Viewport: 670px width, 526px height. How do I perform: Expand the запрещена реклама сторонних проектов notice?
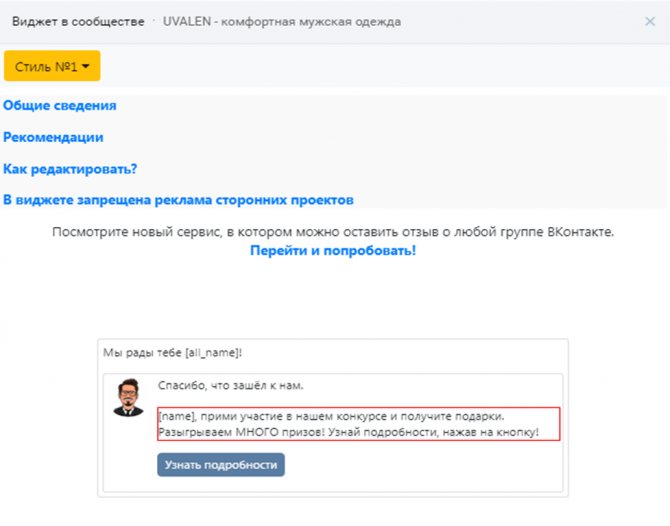(x=178, y=200)
